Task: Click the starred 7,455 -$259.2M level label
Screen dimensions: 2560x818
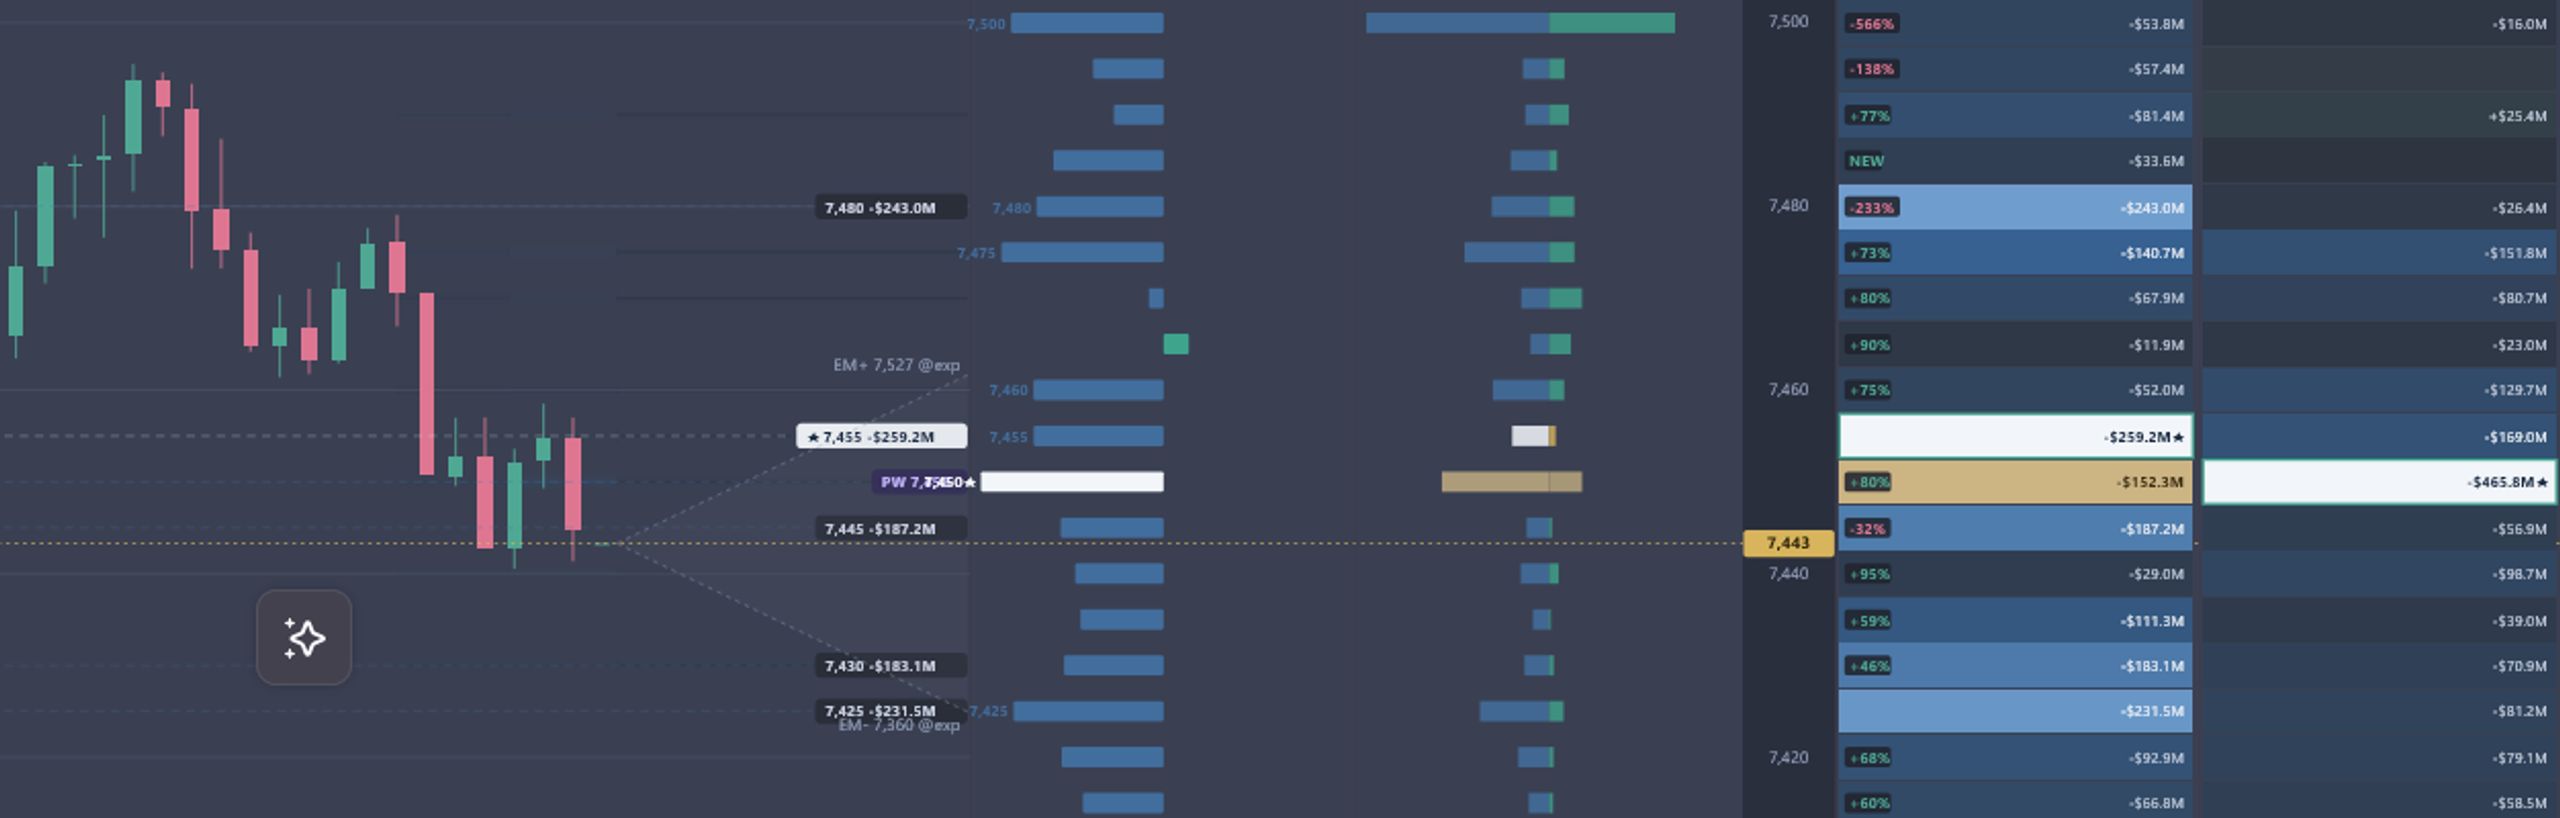Action: (882, 437)
